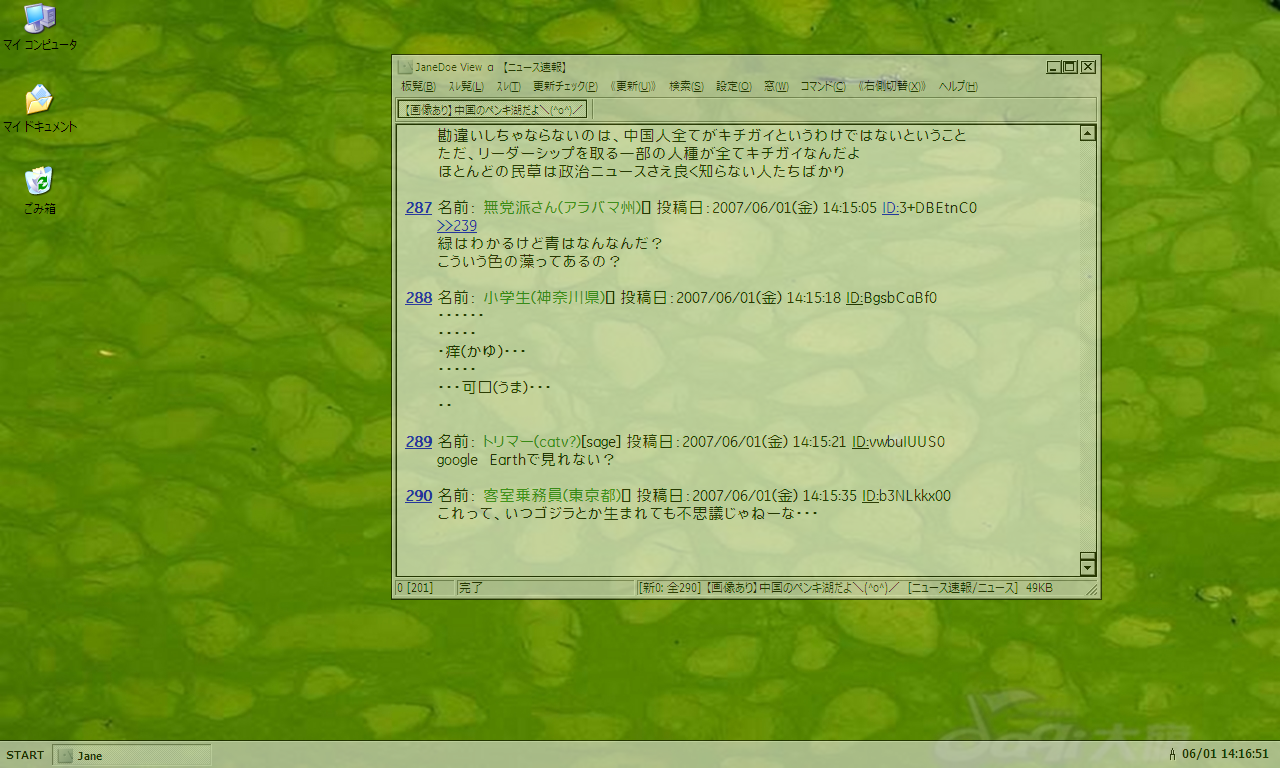Click the scrollbar up arrow in thread view
1280x768 pixels.
point(1088,132)
